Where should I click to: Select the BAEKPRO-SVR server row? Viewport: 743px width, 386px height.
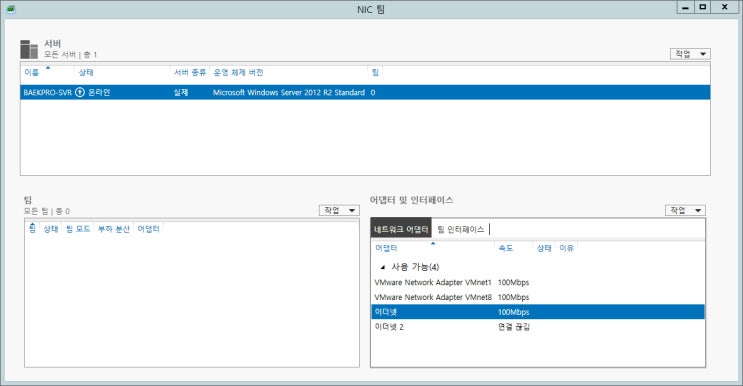coord(365,92)
